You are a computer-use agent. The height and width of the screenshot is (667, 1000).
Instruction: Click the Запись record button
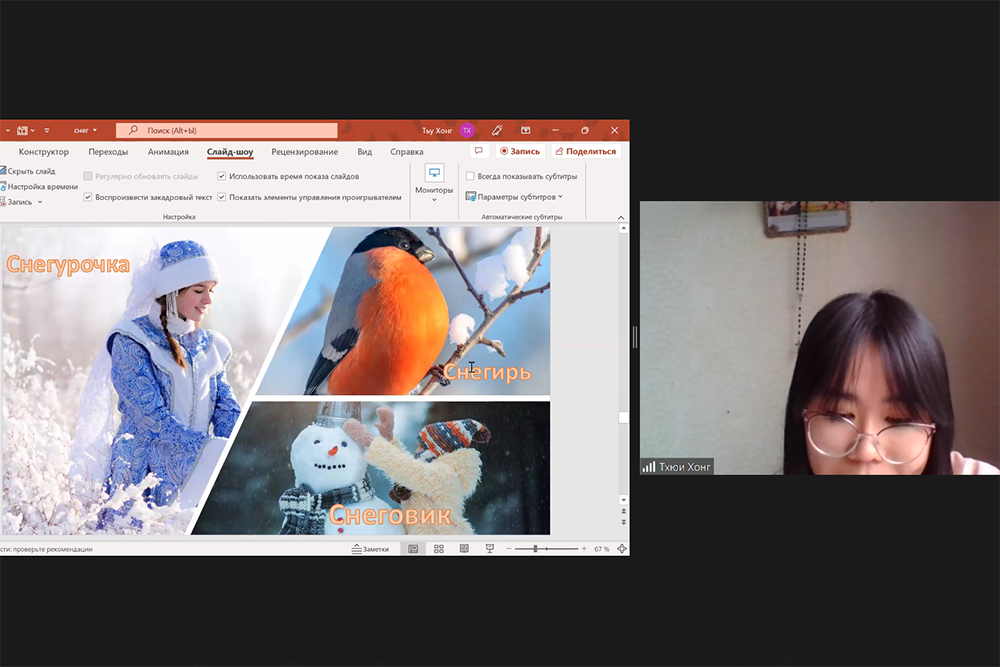point(520,151)
